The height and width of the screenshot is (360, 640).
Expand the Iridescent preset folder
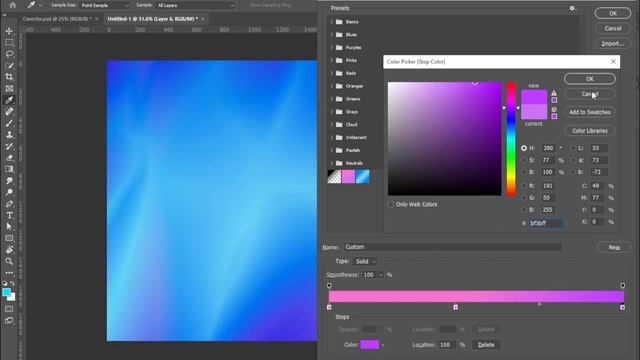tap(331, 138)
